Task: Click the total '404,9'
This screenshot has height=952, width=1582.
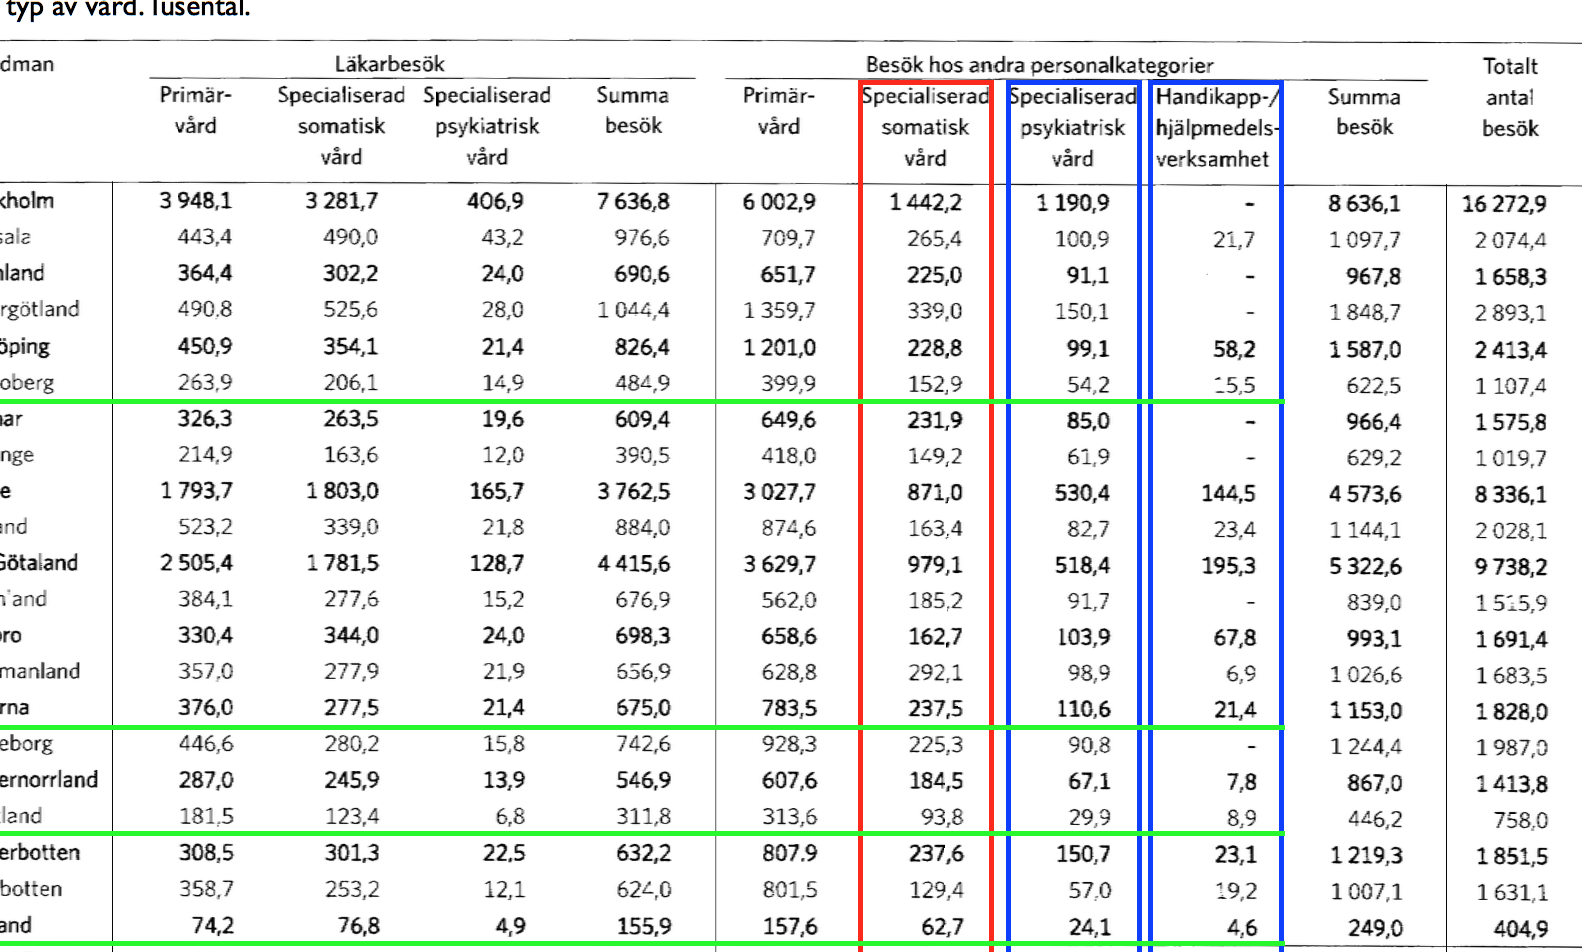Action: click(x=1520, y=929)
